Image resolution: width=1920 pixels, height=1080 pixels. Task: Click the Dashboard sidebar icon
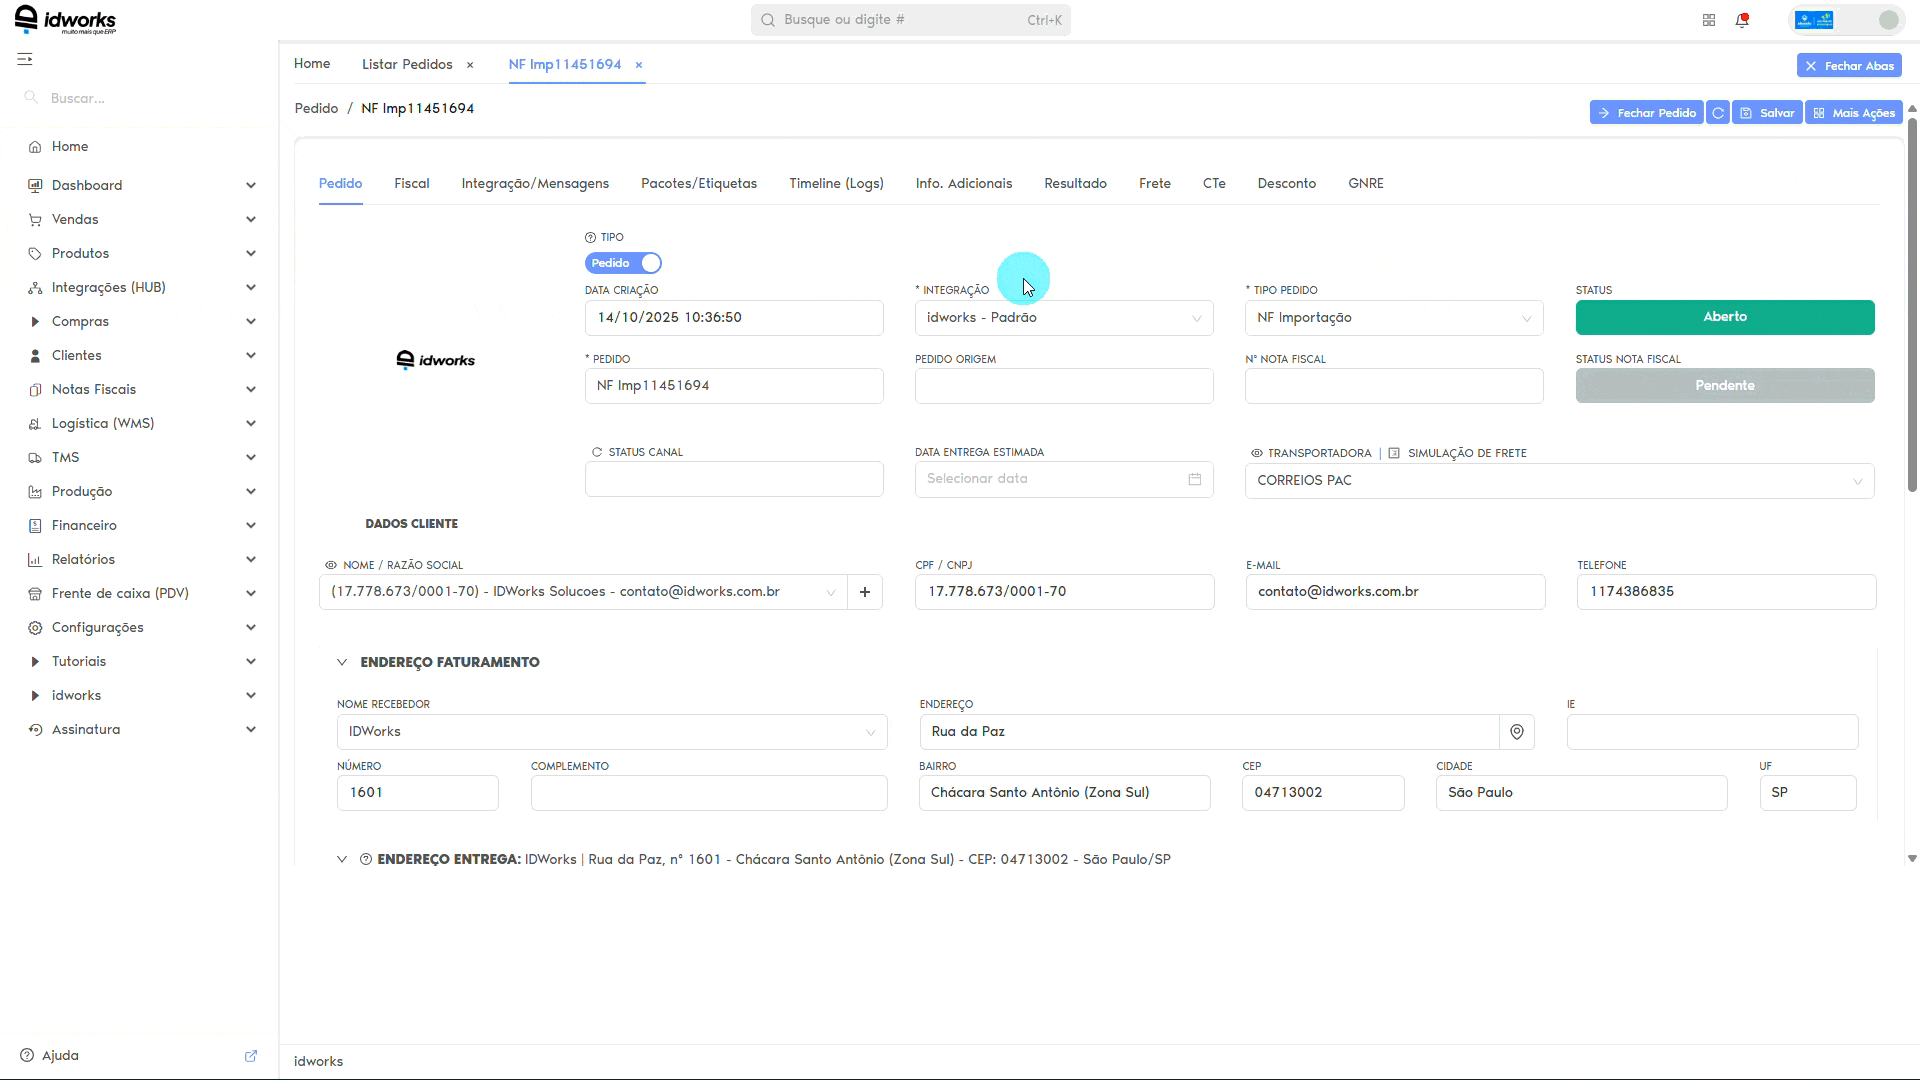tap(35, 186)
